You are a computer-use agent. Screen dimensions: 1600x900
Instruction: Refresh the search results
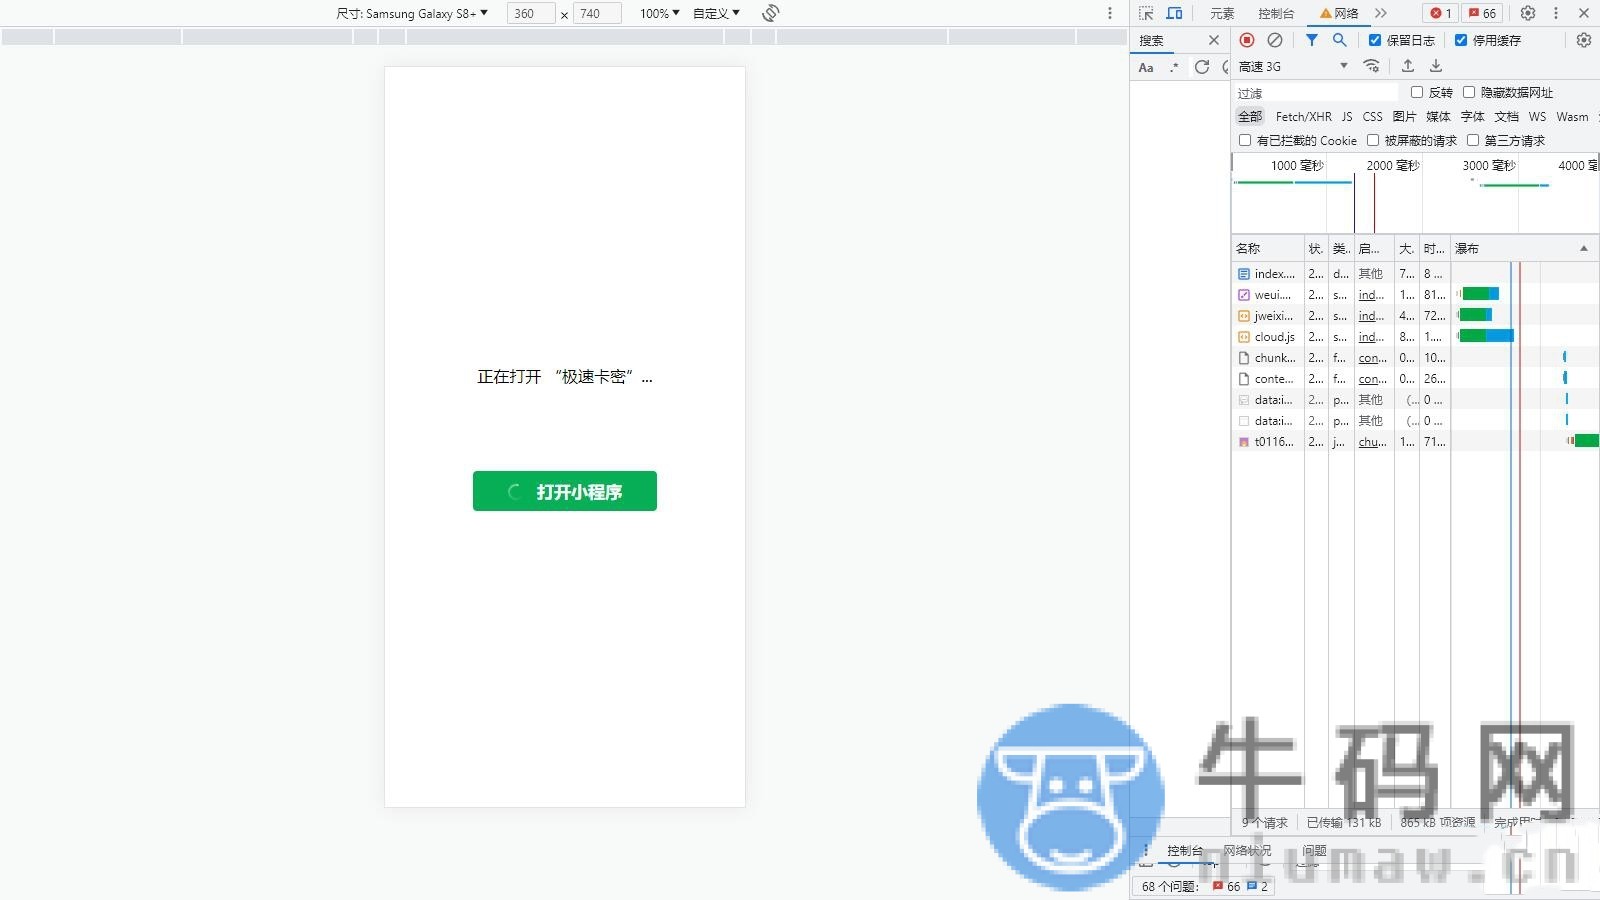point(1202,67)
